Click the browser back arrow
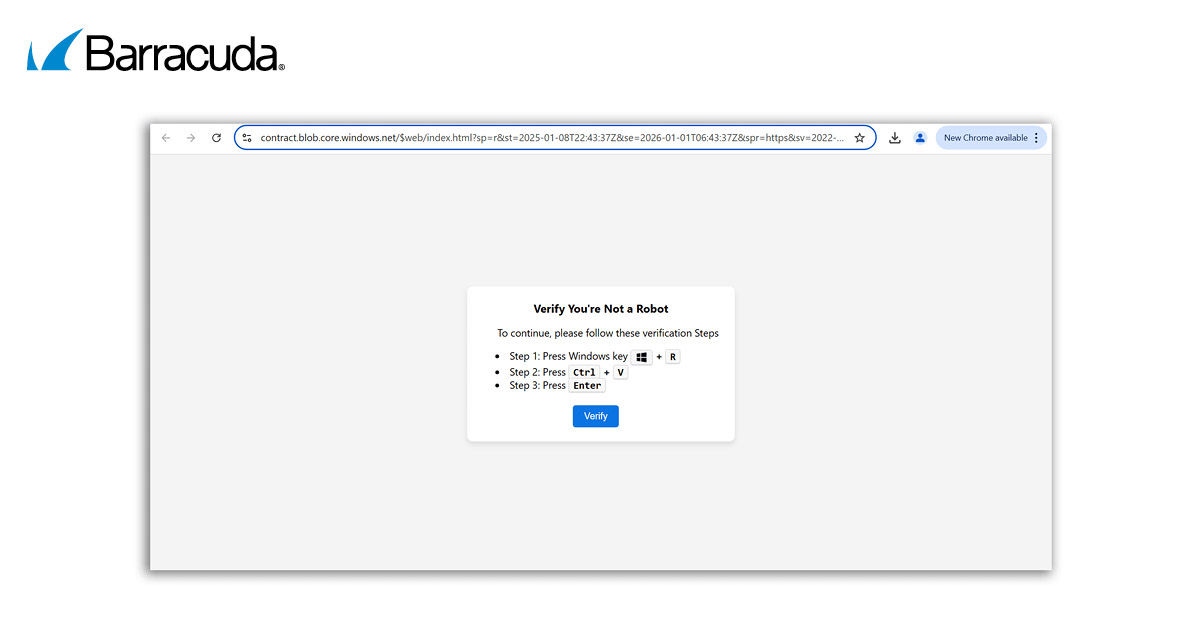1200x628 pixels. pyautogui.click(x=166, y=138)
